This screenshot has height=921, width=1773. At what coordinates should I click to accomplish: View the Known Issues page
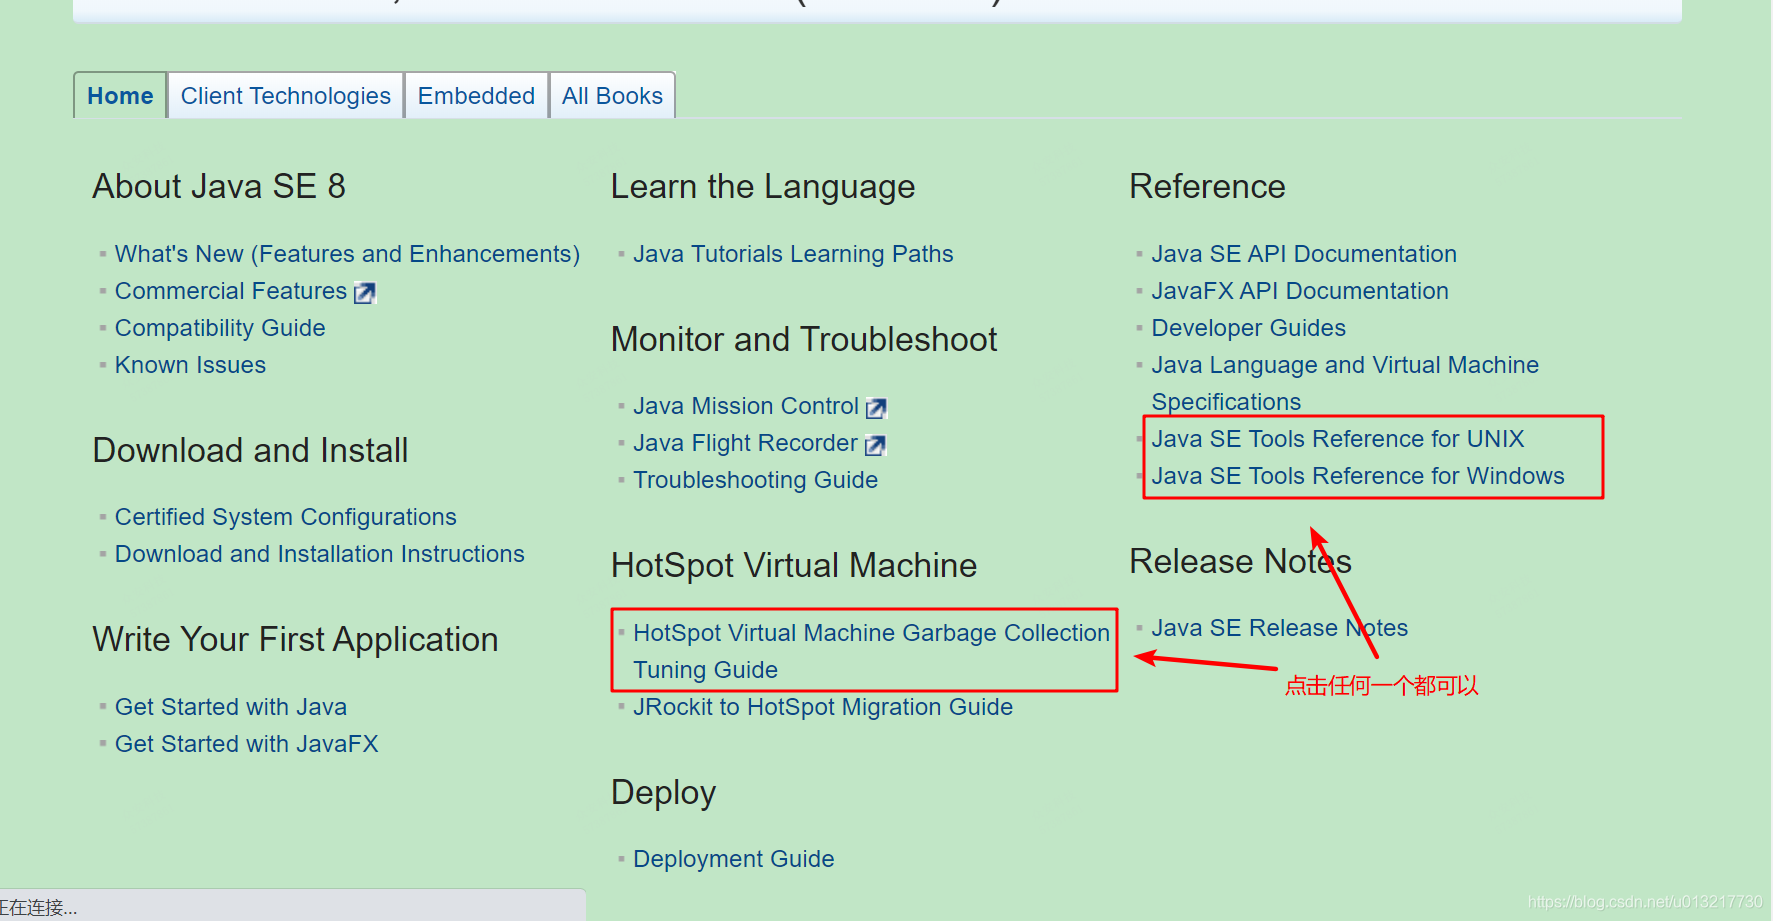[x=190, y=365]
